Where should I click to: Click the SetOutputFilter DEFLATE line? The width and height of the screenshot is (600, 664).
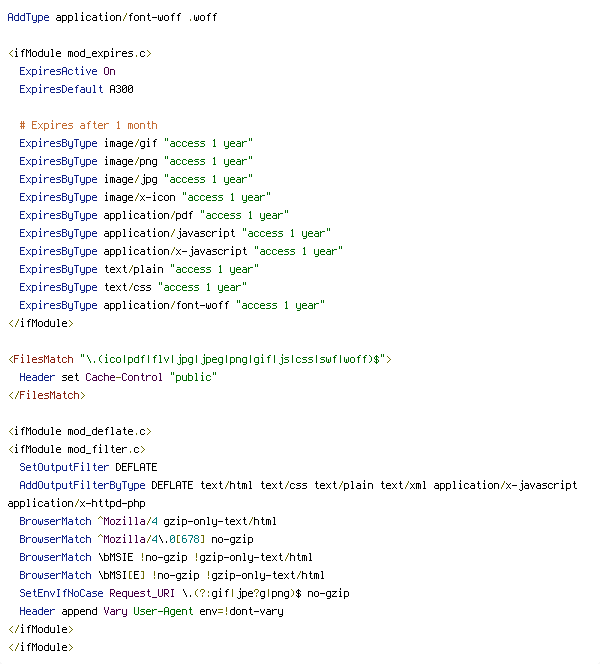pyautogui.click(x=88, y=468)
